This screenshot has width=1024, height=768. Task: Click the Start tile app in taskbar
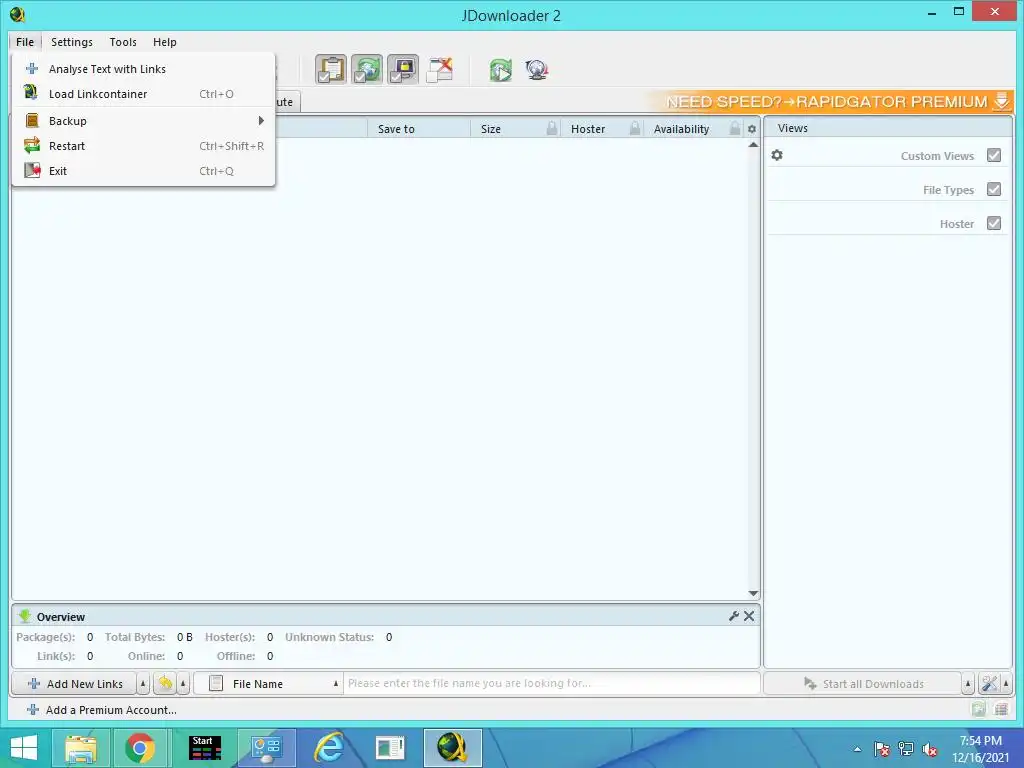click(x=204, y=748)
